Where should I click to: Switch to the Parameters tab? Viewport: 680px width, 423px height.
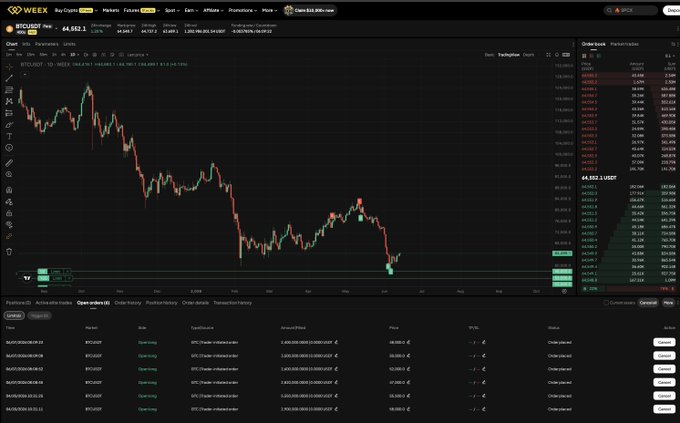point(46,44)
